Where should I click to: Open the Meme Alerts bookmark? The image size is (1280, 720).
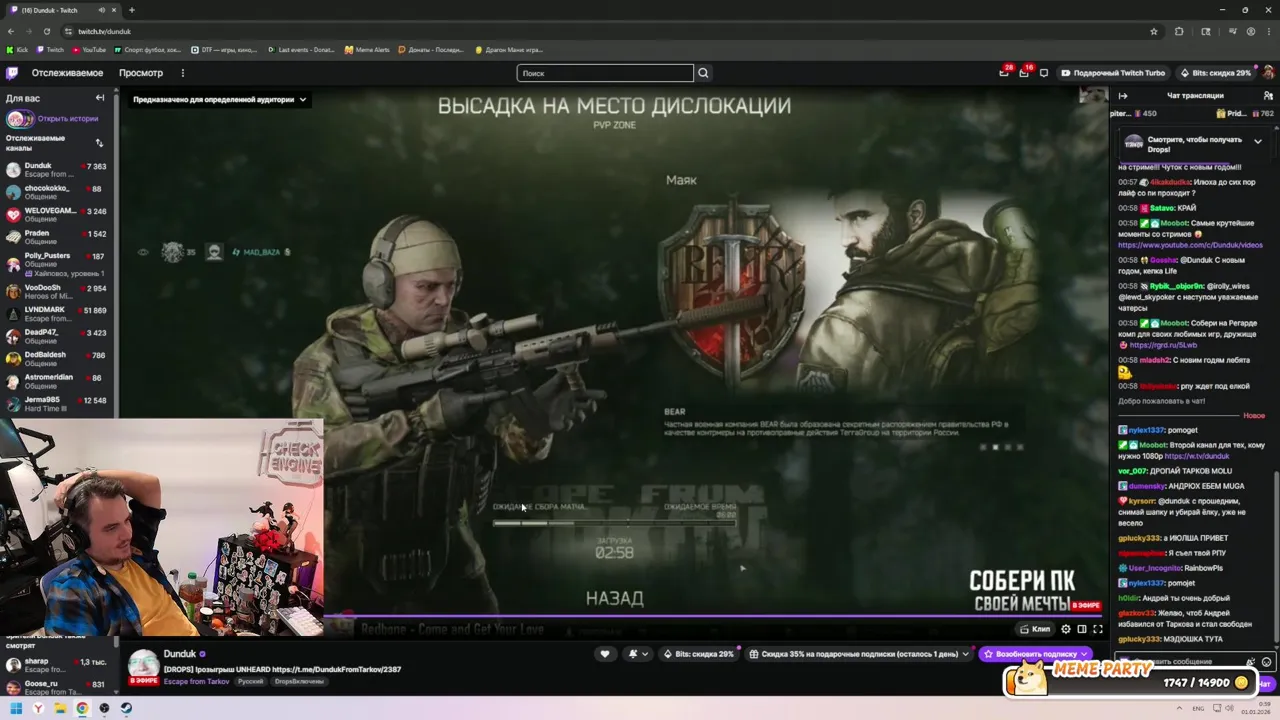367,49
